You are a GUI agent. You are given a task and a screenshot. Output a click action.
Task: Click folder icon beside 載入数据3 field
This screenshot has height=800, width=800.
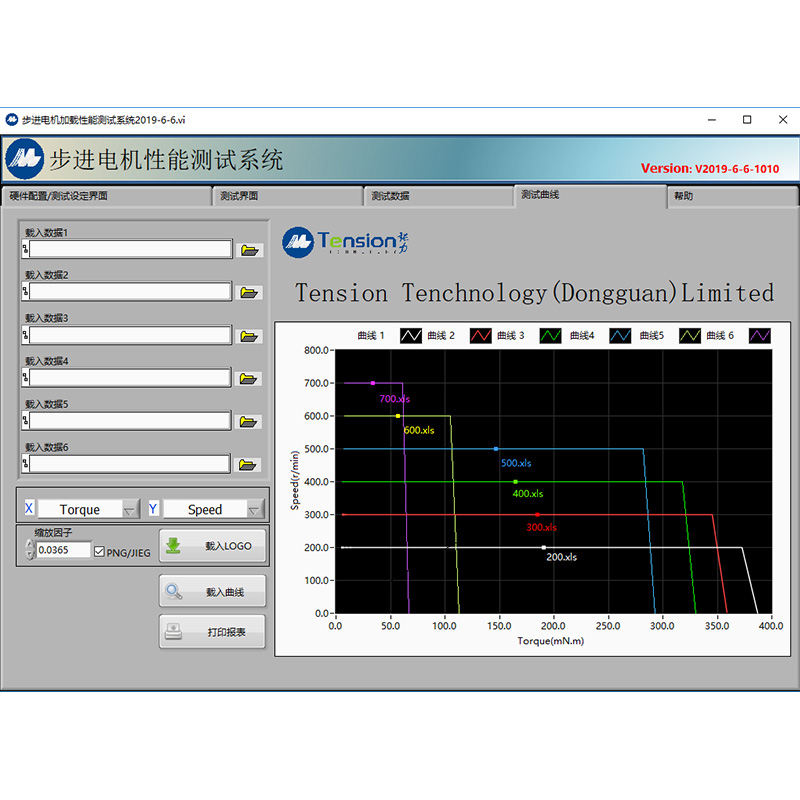click(250, 336)
